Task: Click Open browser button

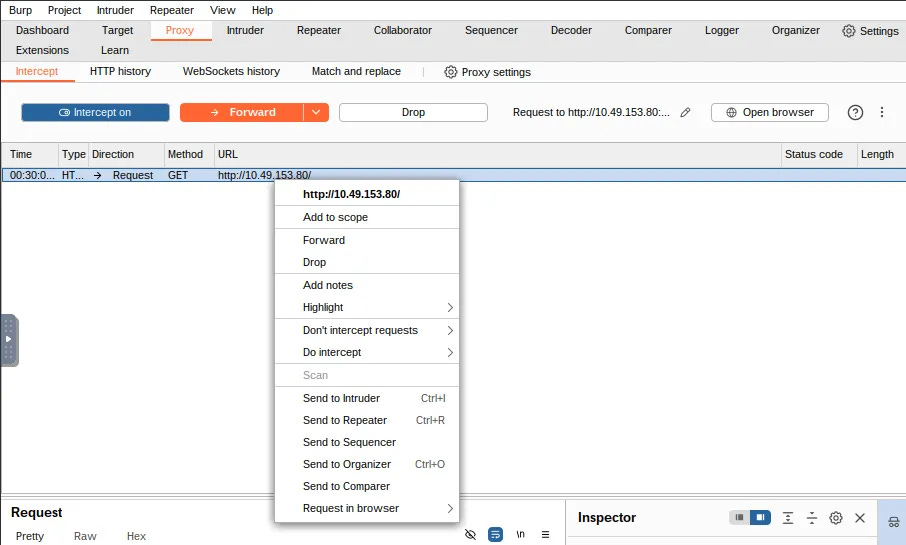Action: [x=770, y=113]
